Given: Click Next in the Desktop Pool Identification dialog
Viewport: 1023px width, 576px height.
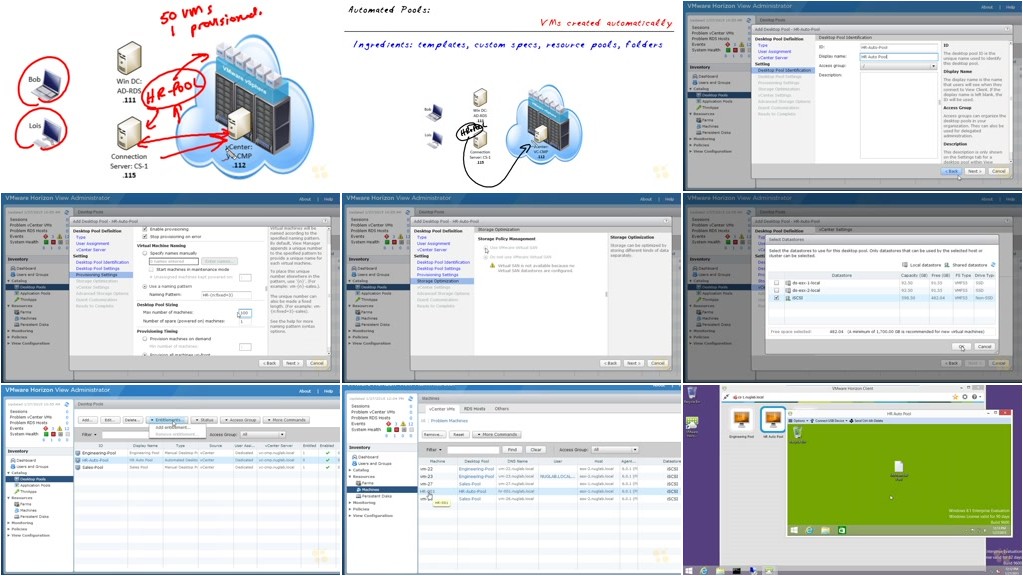Looking at the screenshot, I should pyautogui.click(x=973, y=171).
